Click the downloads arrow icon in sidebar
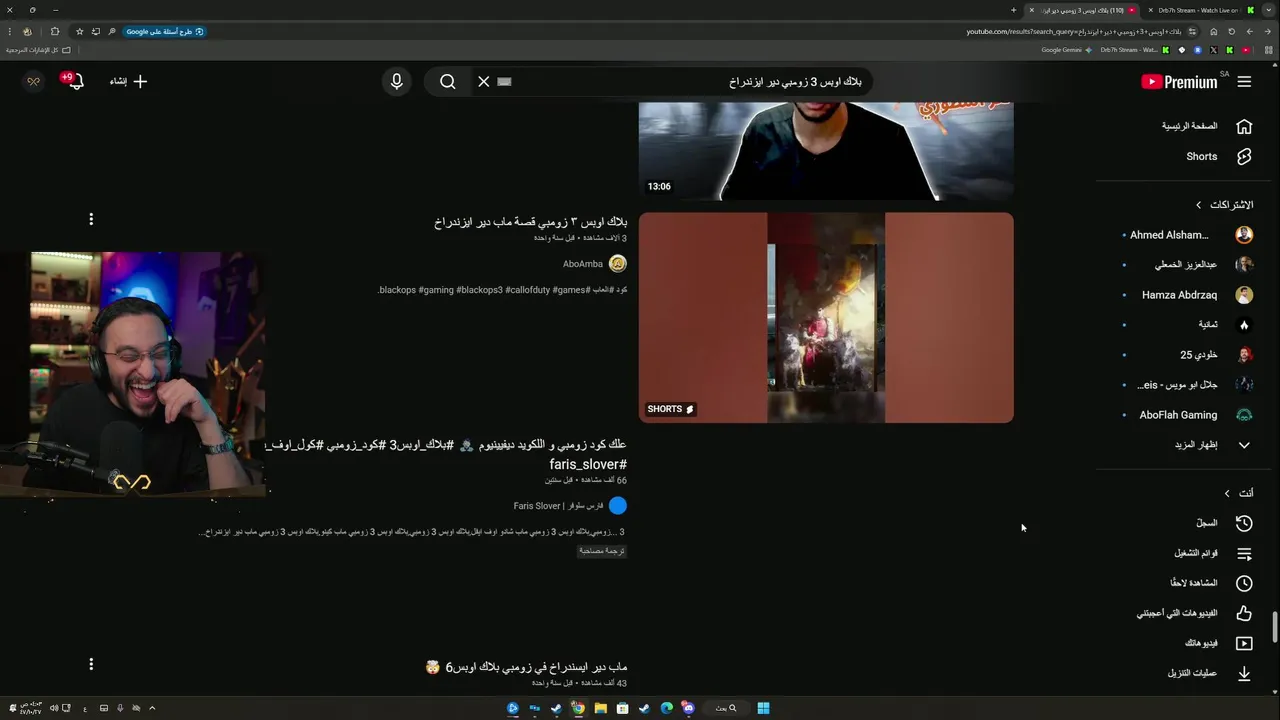1280x720 pixels. coord(1244,673)
